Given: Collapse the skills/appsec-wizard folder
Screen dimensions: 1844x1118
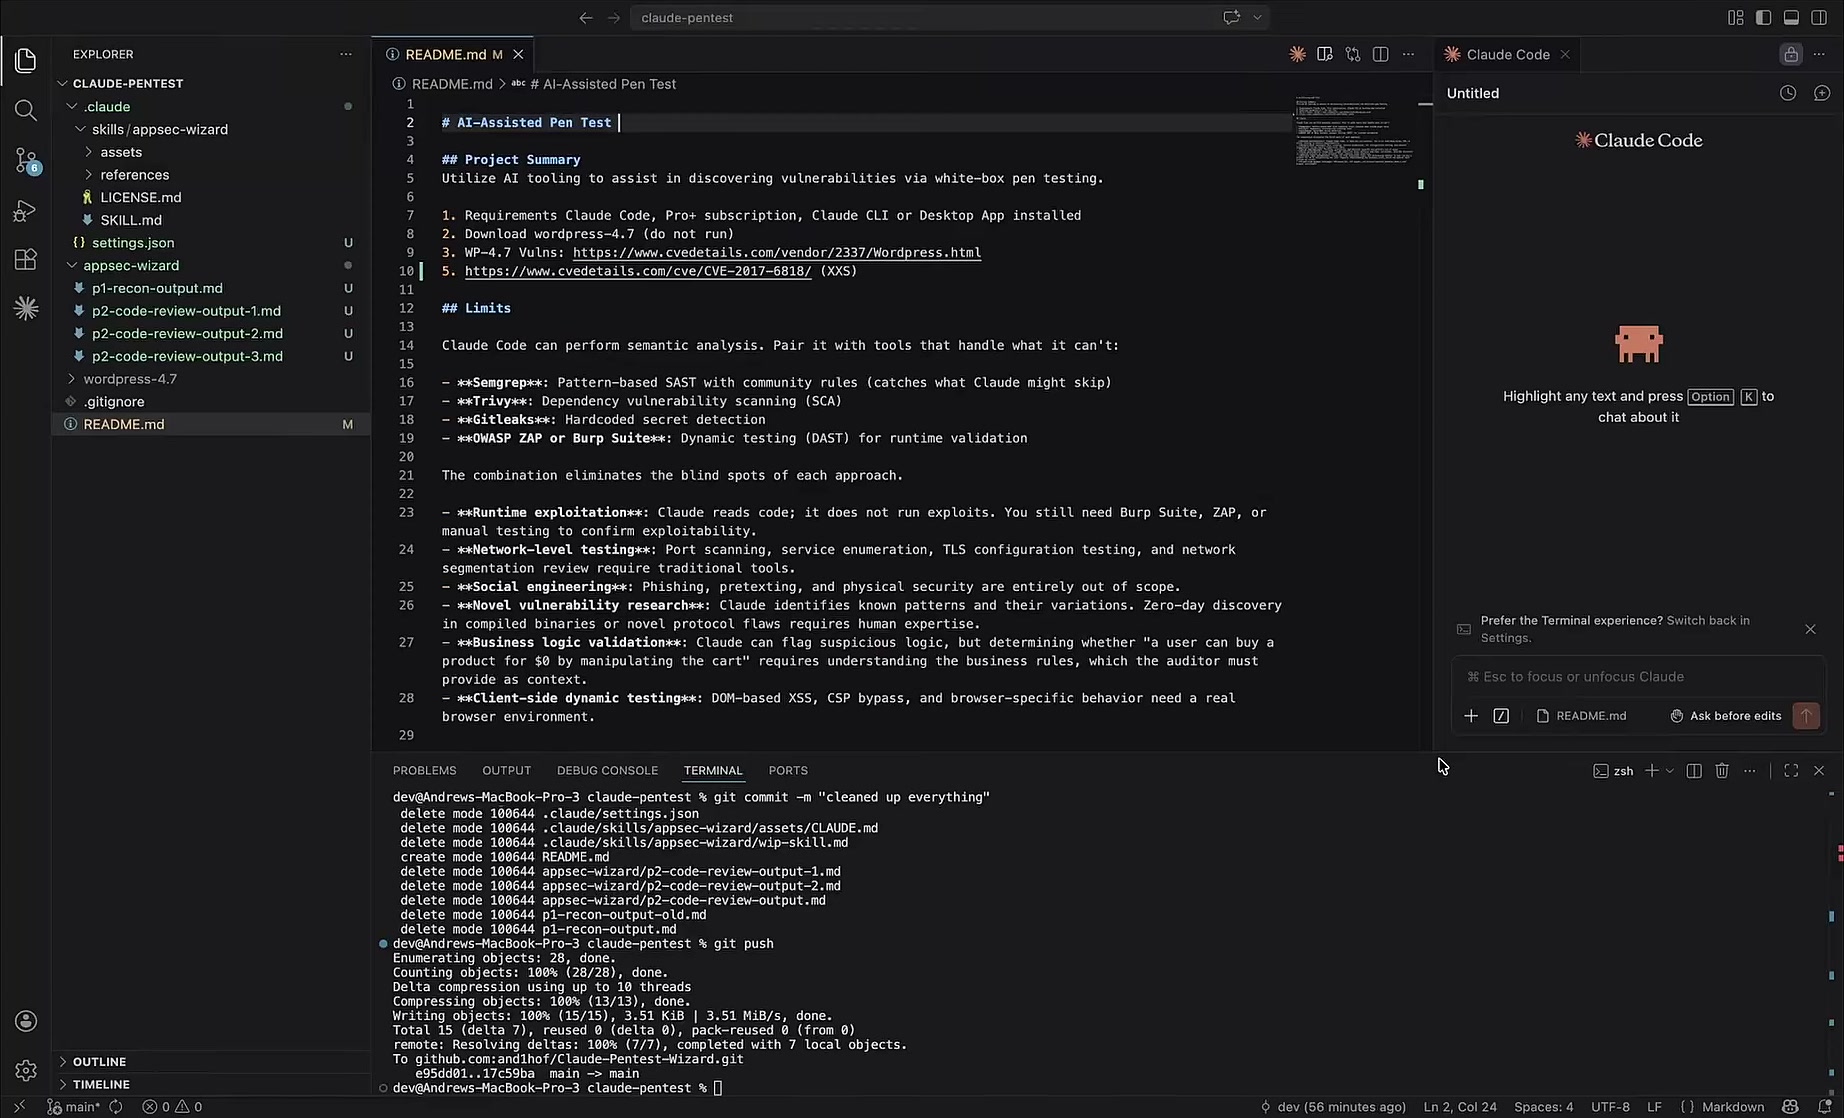Looking at the screenshot, I should pos(81,129).
